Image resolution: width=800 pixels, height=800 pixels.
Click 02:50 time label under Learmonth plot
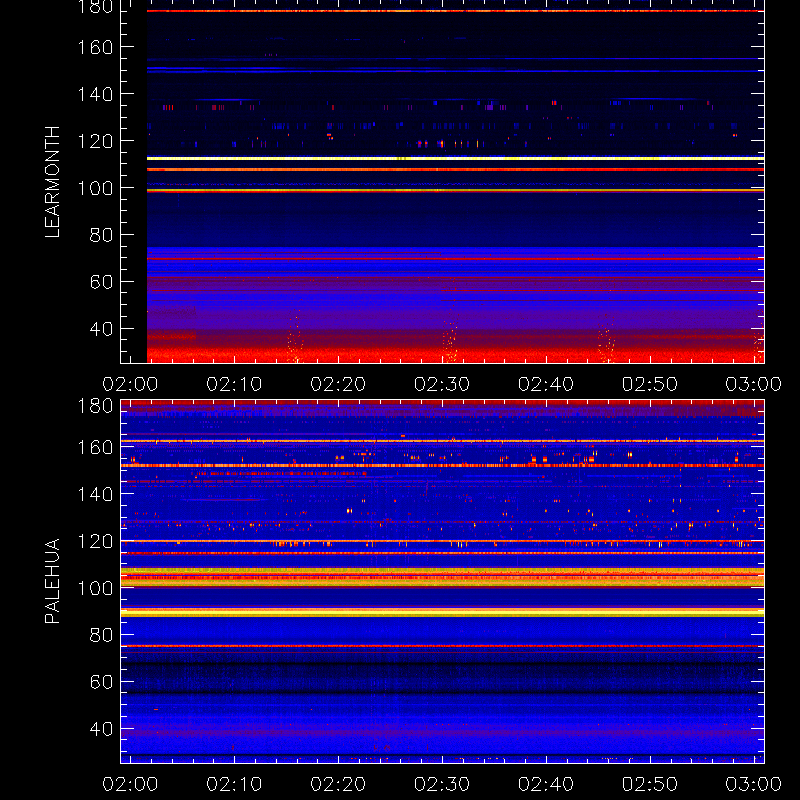[651, 384]
